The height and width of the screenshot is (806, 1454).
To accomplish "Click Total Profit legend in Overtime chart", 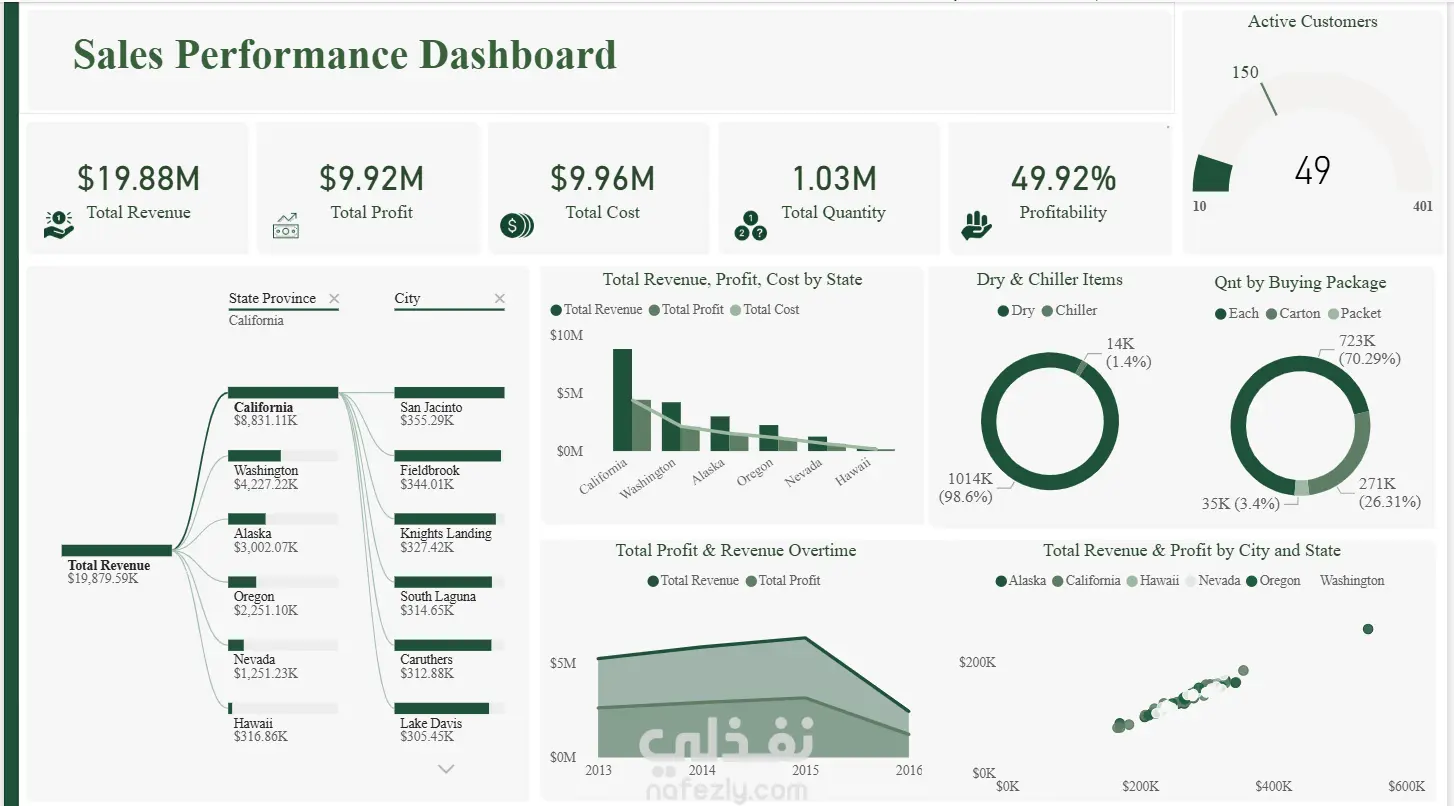I will point(783,581).
